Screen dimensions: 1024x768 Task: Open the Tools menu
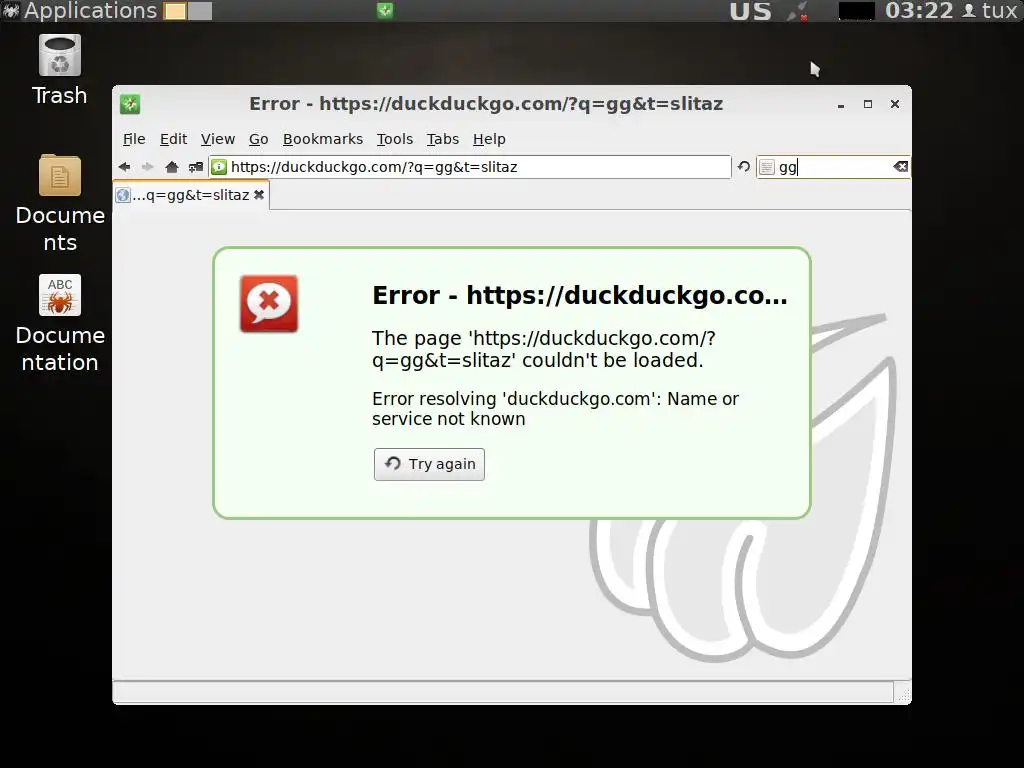[394, 139]
